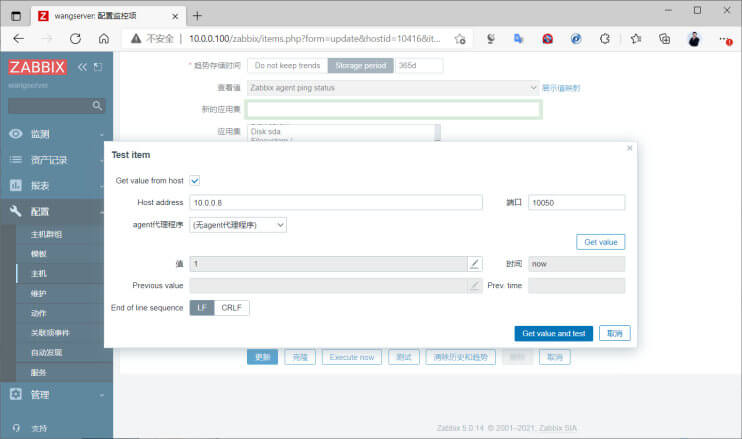Open the browser extensions puzzle icon
This screenshot has width=742, height=439.
[605, 39]
